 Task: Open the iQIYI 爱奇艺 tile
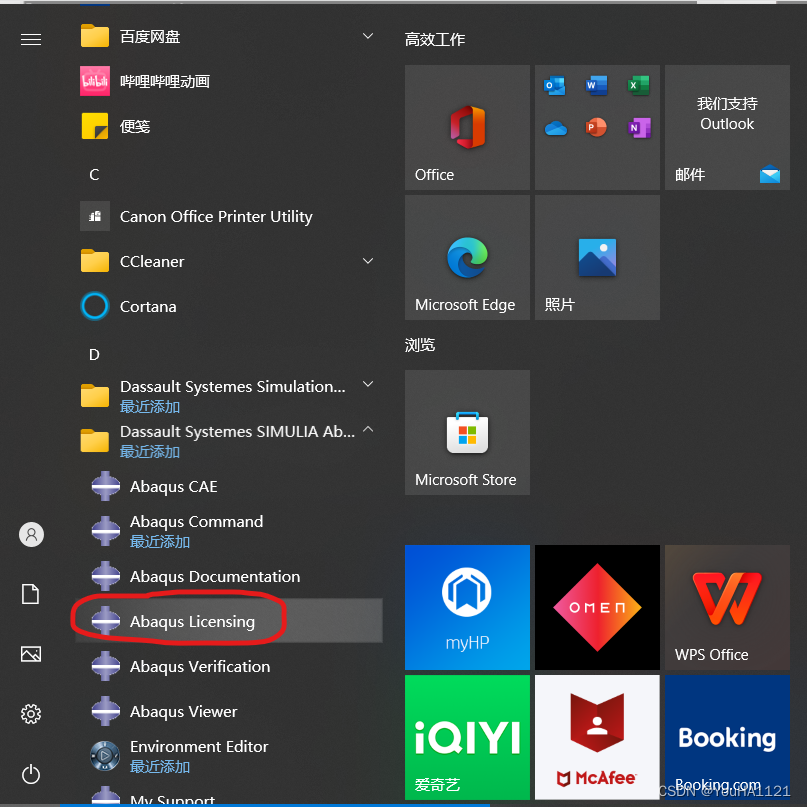[x=467, y=738]
